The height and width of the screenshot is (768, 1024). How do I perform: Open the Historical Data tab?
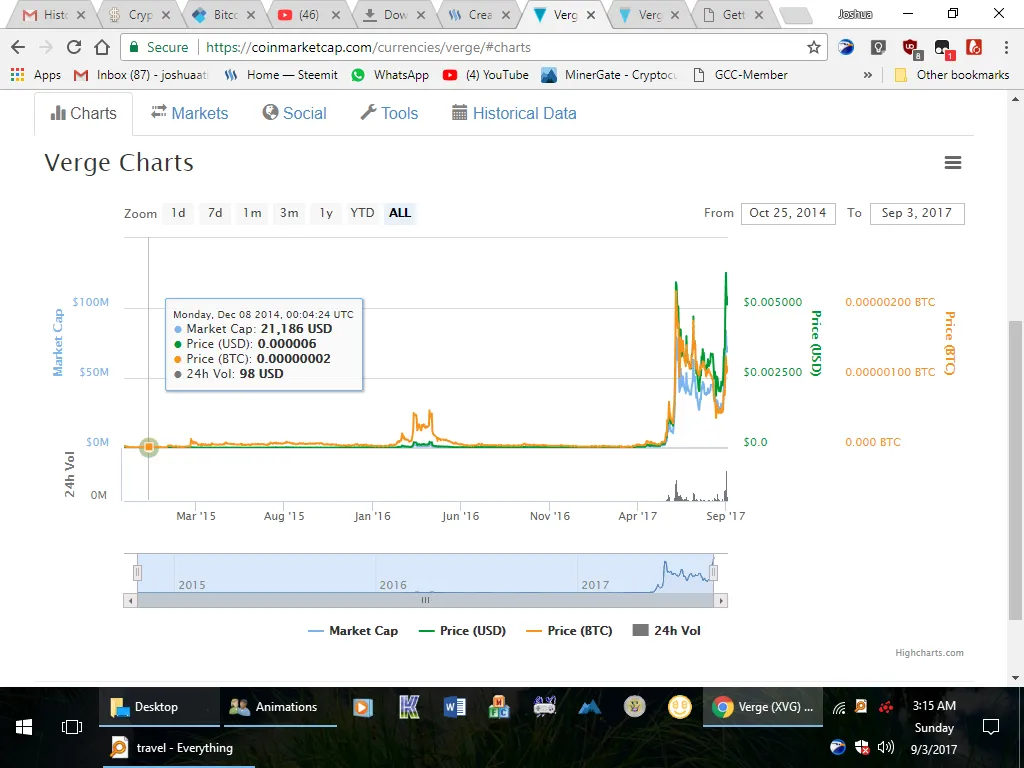[514, 113]
